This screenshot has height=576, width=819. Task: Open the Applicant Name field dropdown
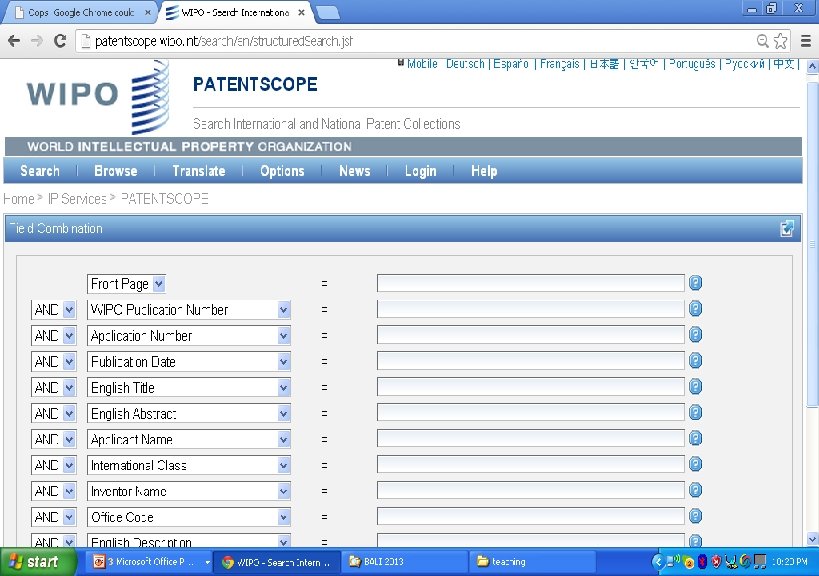click(x=189, y=439)
